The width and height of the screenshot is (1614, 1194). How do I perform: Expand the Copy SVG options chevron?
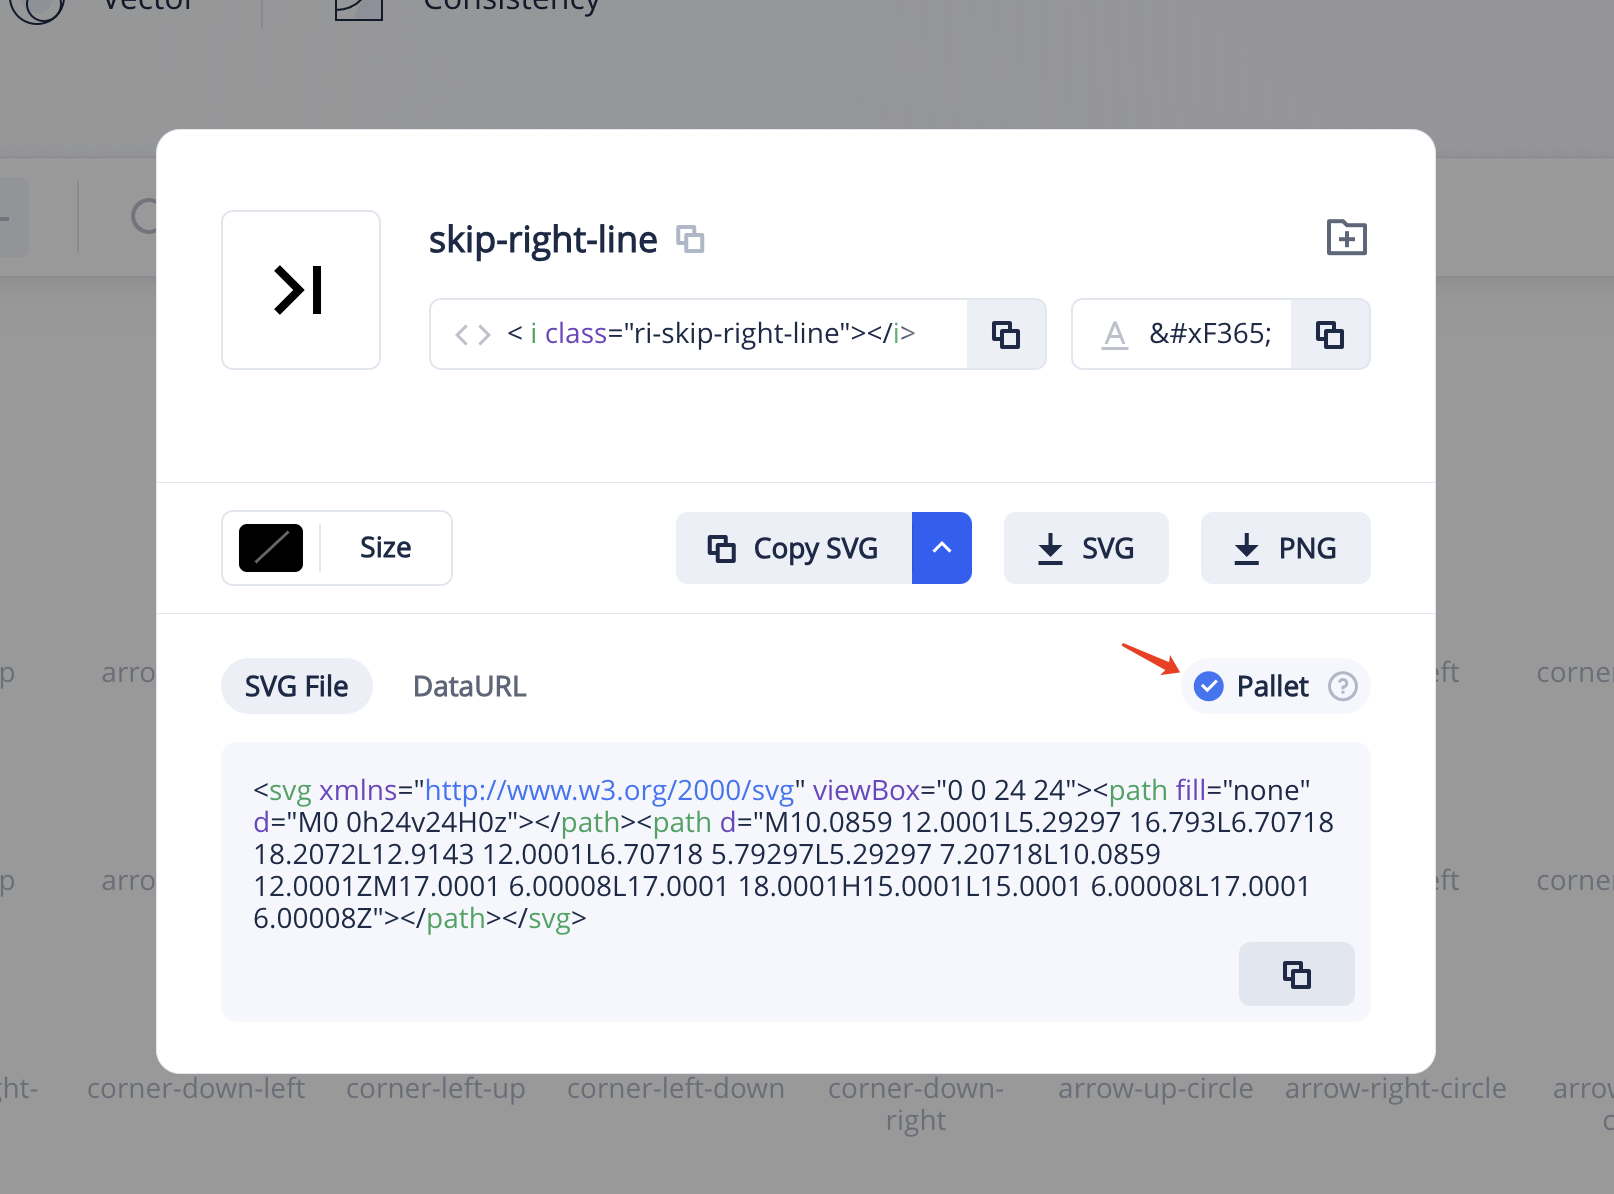tap(941, 547)
